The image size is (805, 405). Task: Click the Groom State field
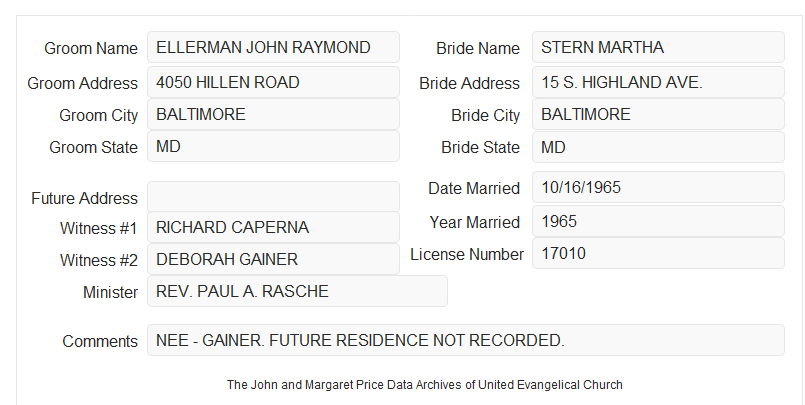tap(273, 146)
